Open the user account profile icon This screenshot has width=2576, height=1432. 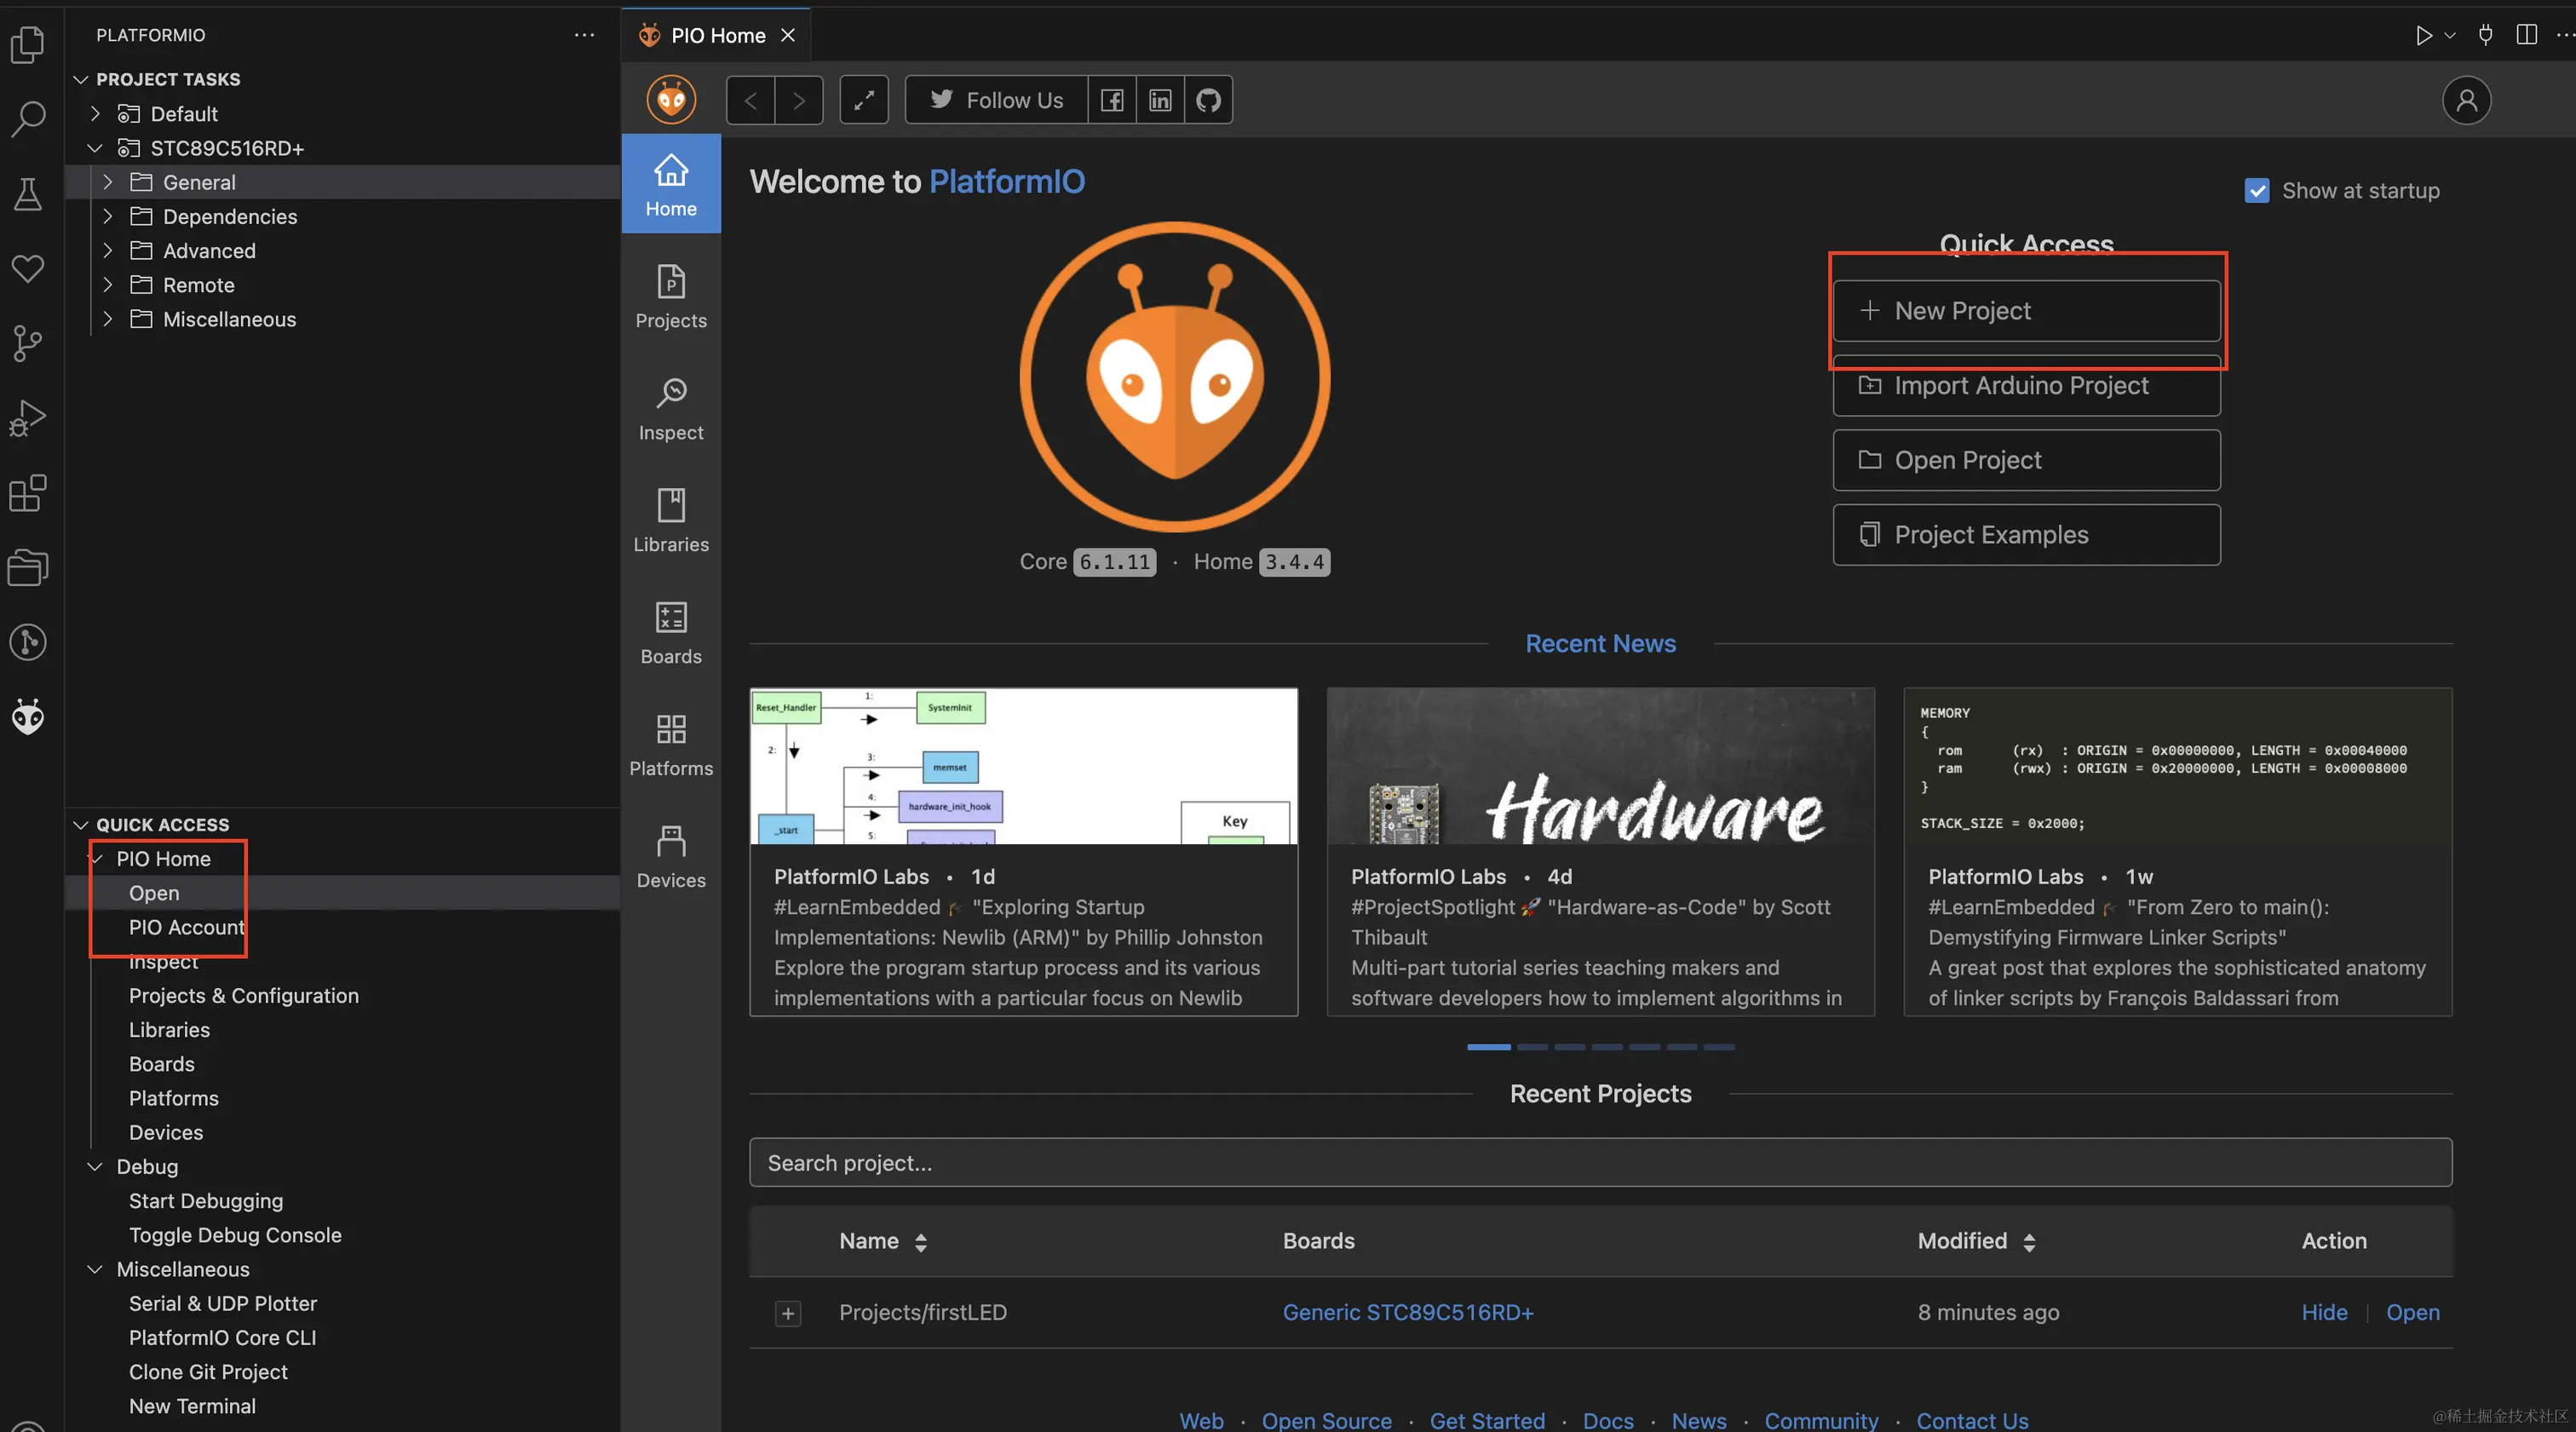(x=2466, y=100)
